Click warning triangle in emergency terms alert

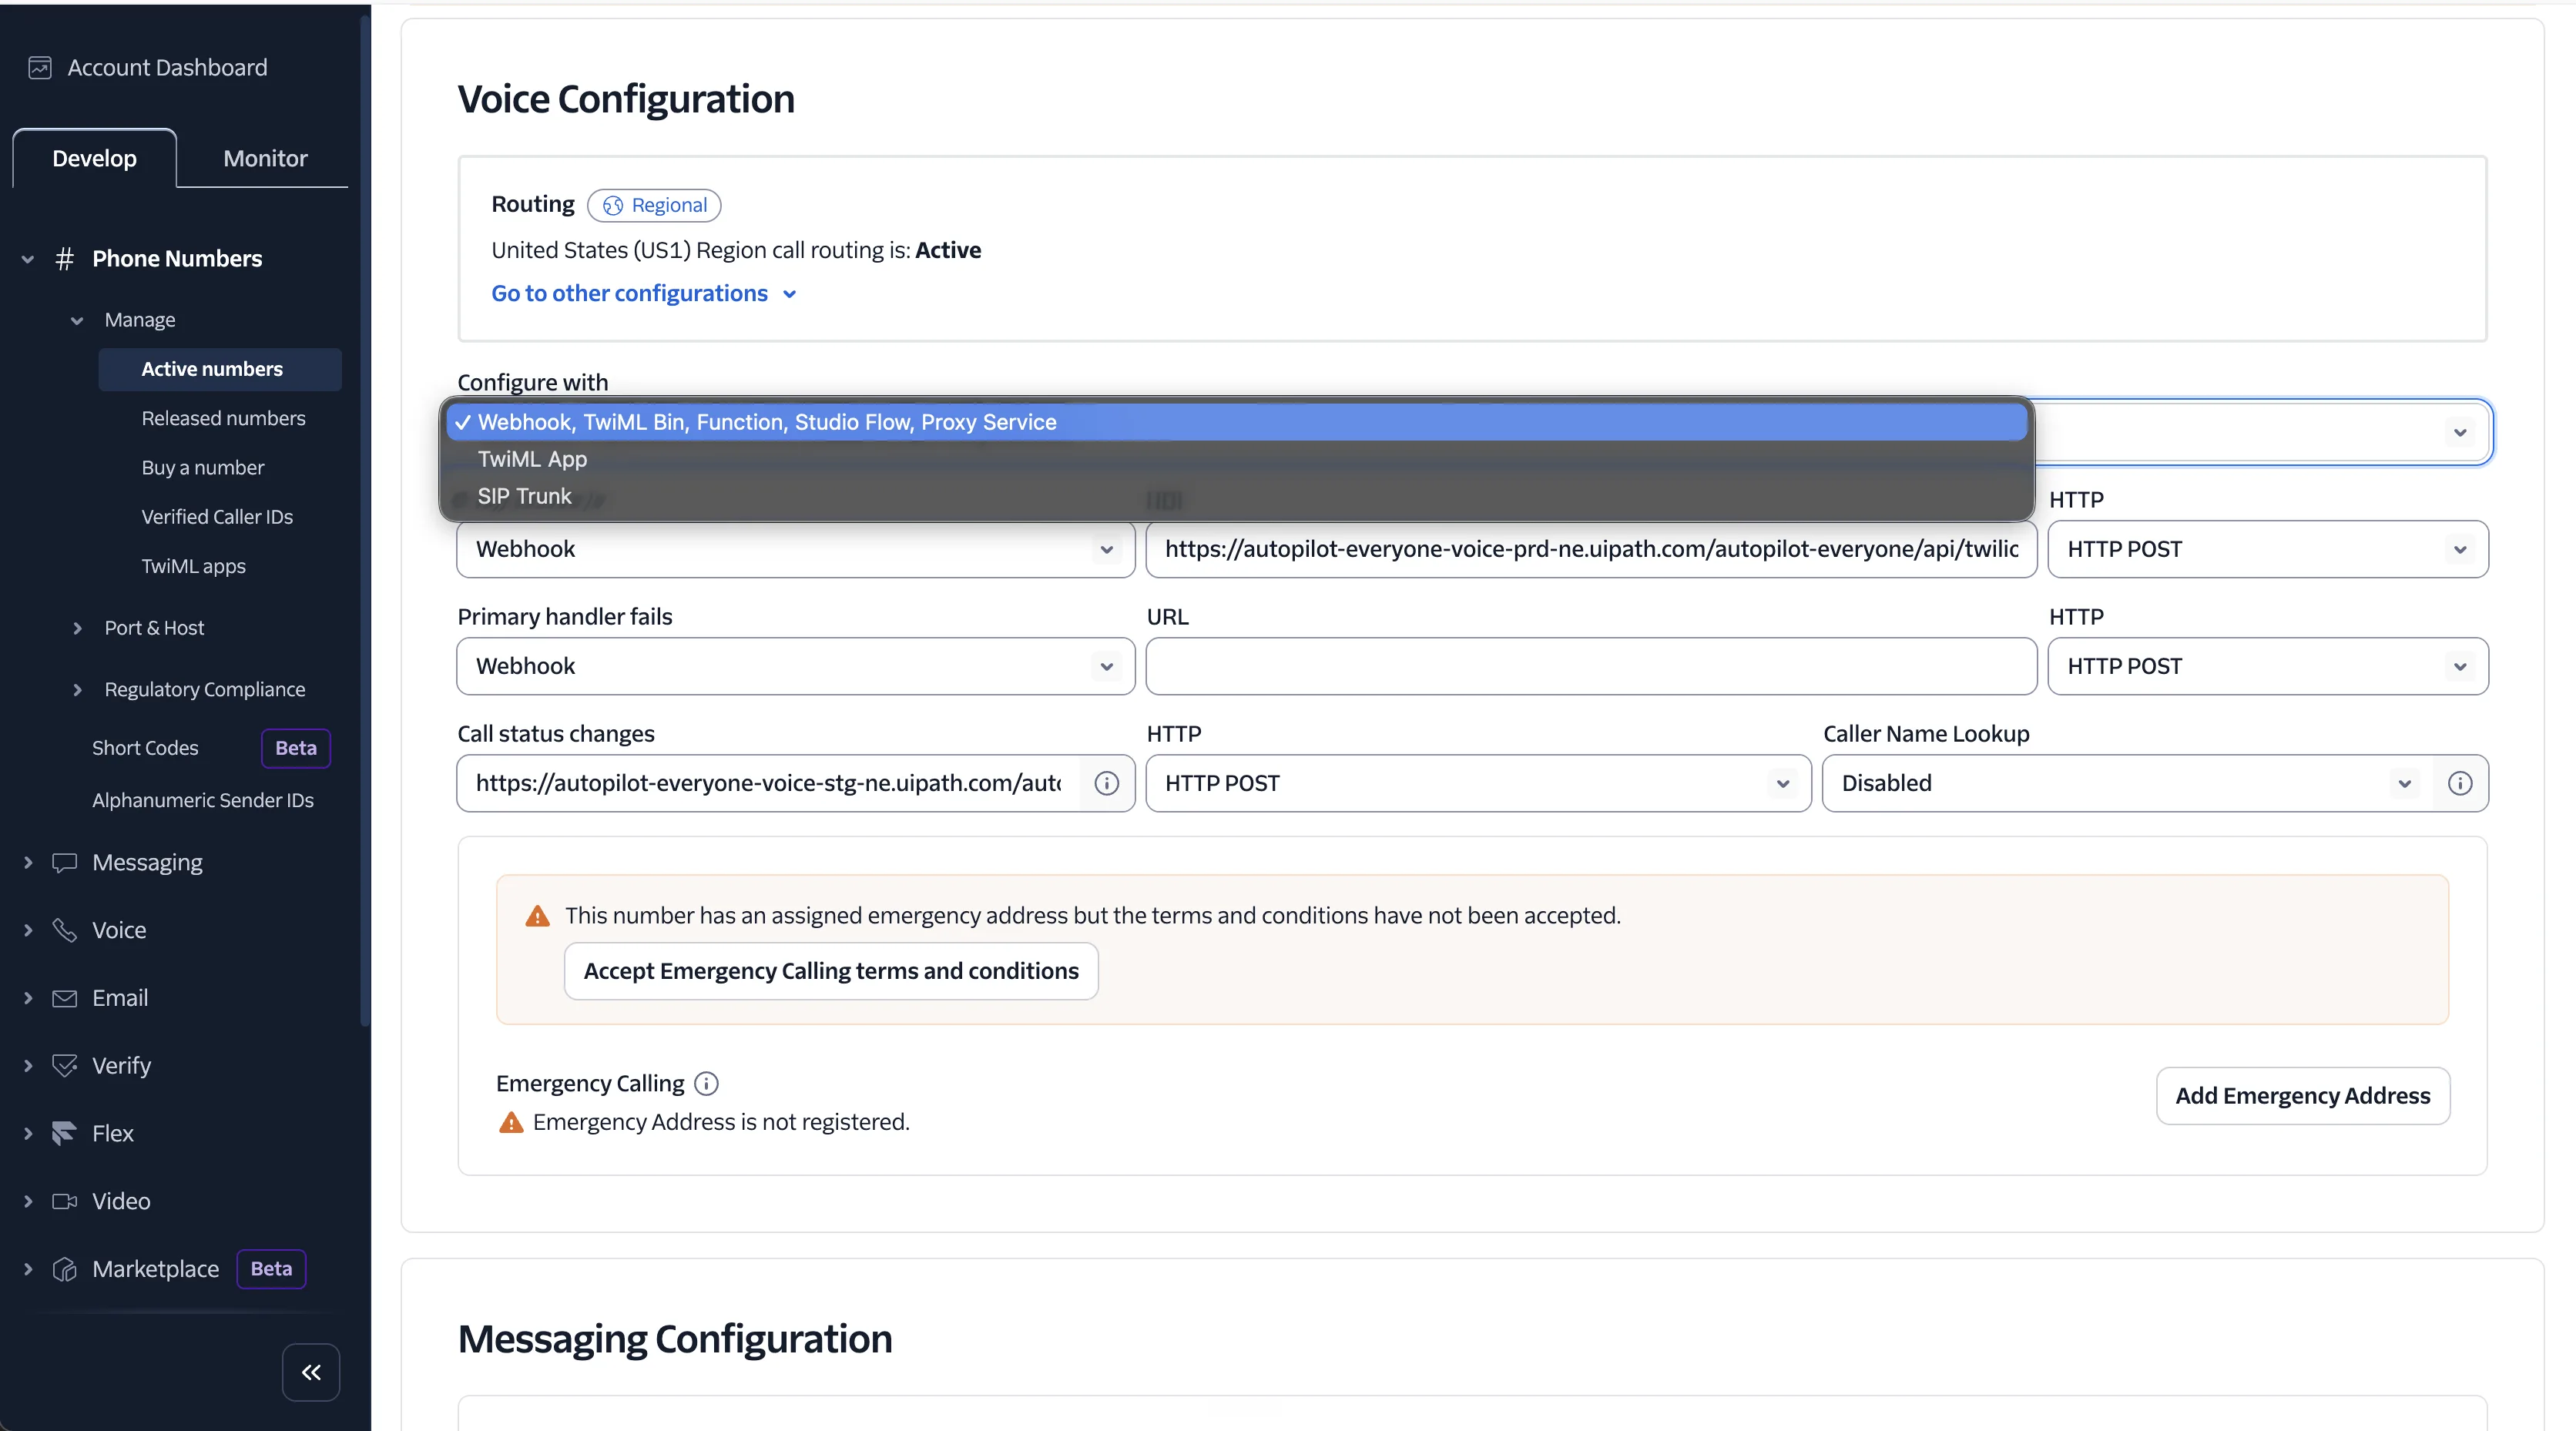pyautogui.click(x=538, y=916)
